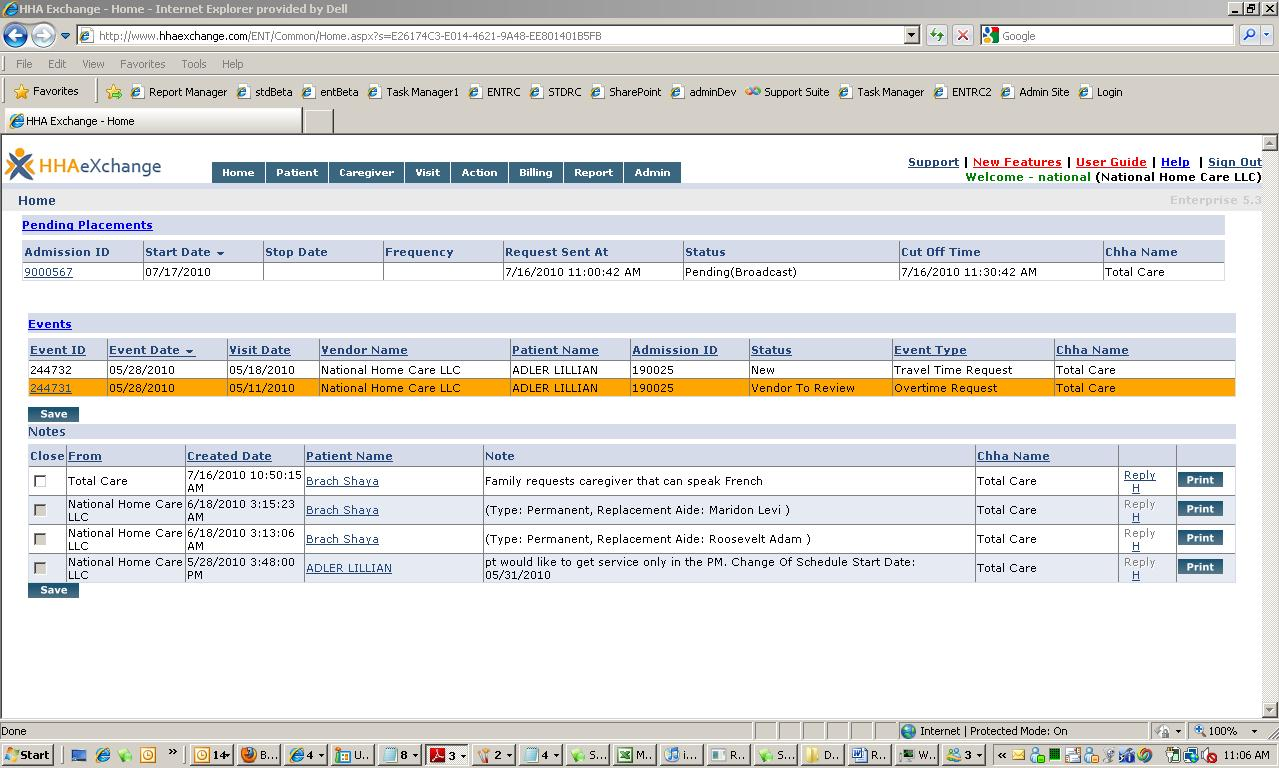
Task: Open the Visit menu tab
Action: click(428, 173)
